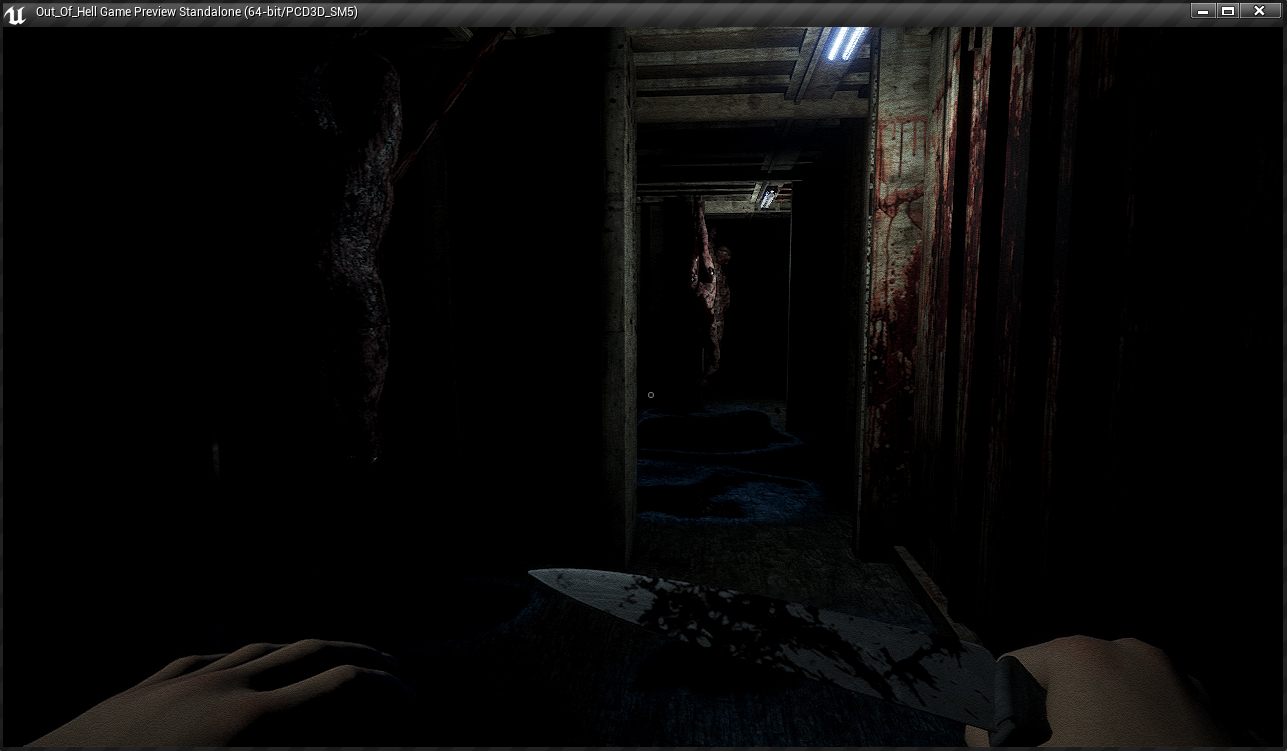This screenshot has width=1287, height=751.
Task: Click the nearest fluorescent ceiling light
Action: [x=847, y=42]
